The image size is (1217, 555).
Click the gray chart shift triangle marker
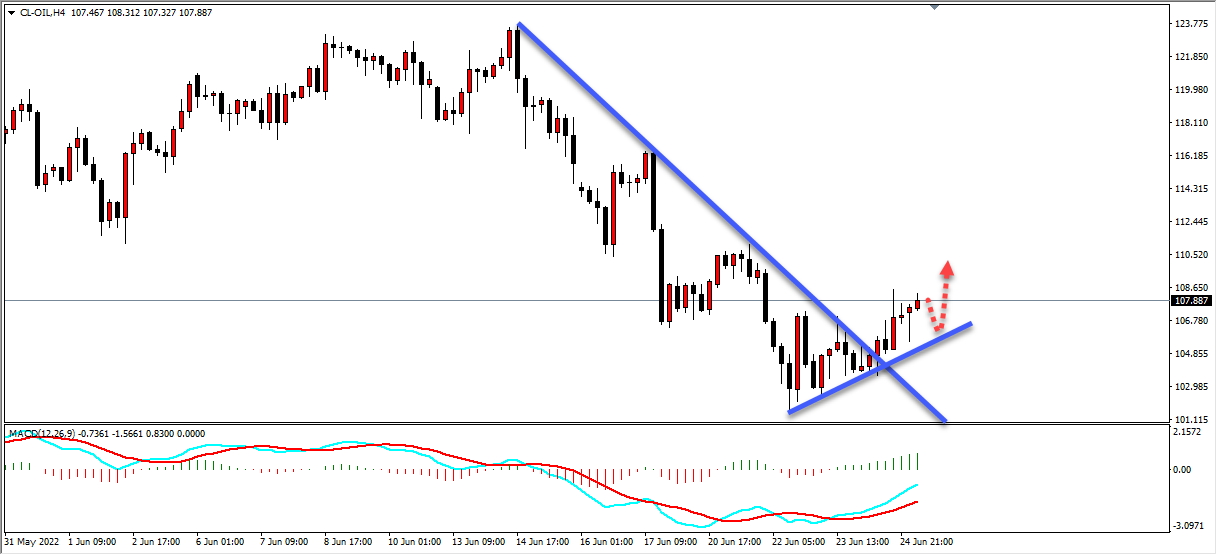[934, 6]
